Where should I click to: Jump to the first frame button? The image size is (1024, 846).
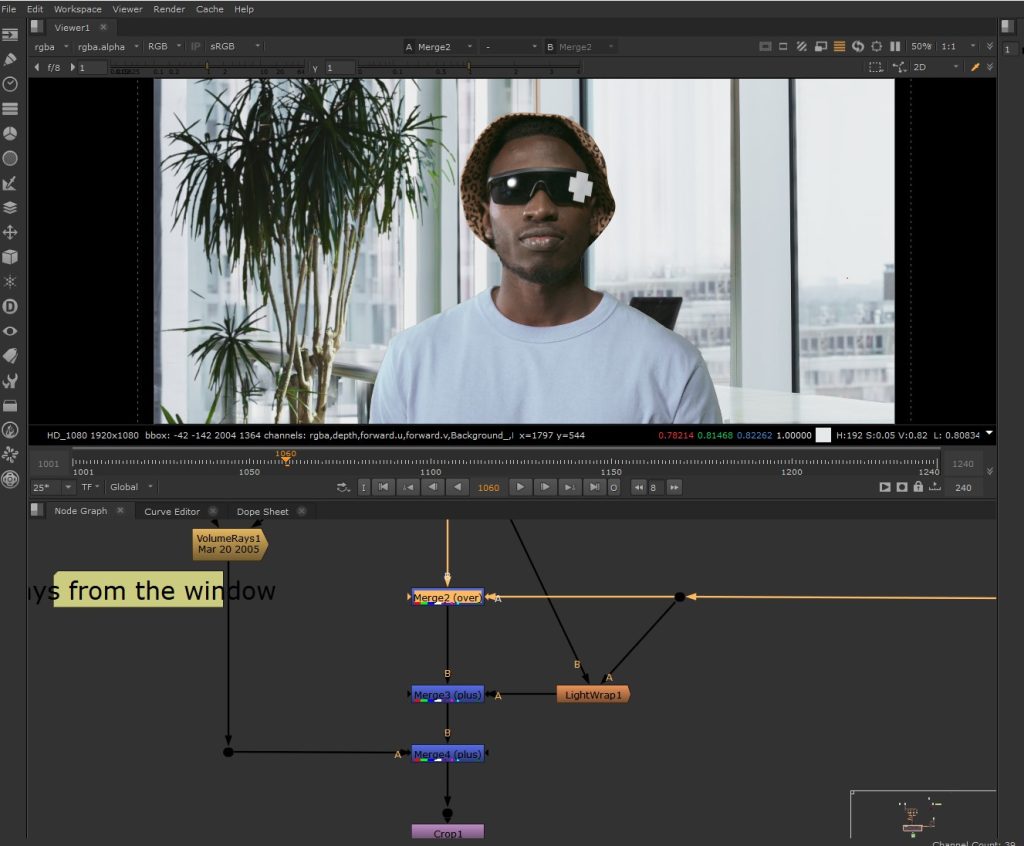tap(383, 487)
